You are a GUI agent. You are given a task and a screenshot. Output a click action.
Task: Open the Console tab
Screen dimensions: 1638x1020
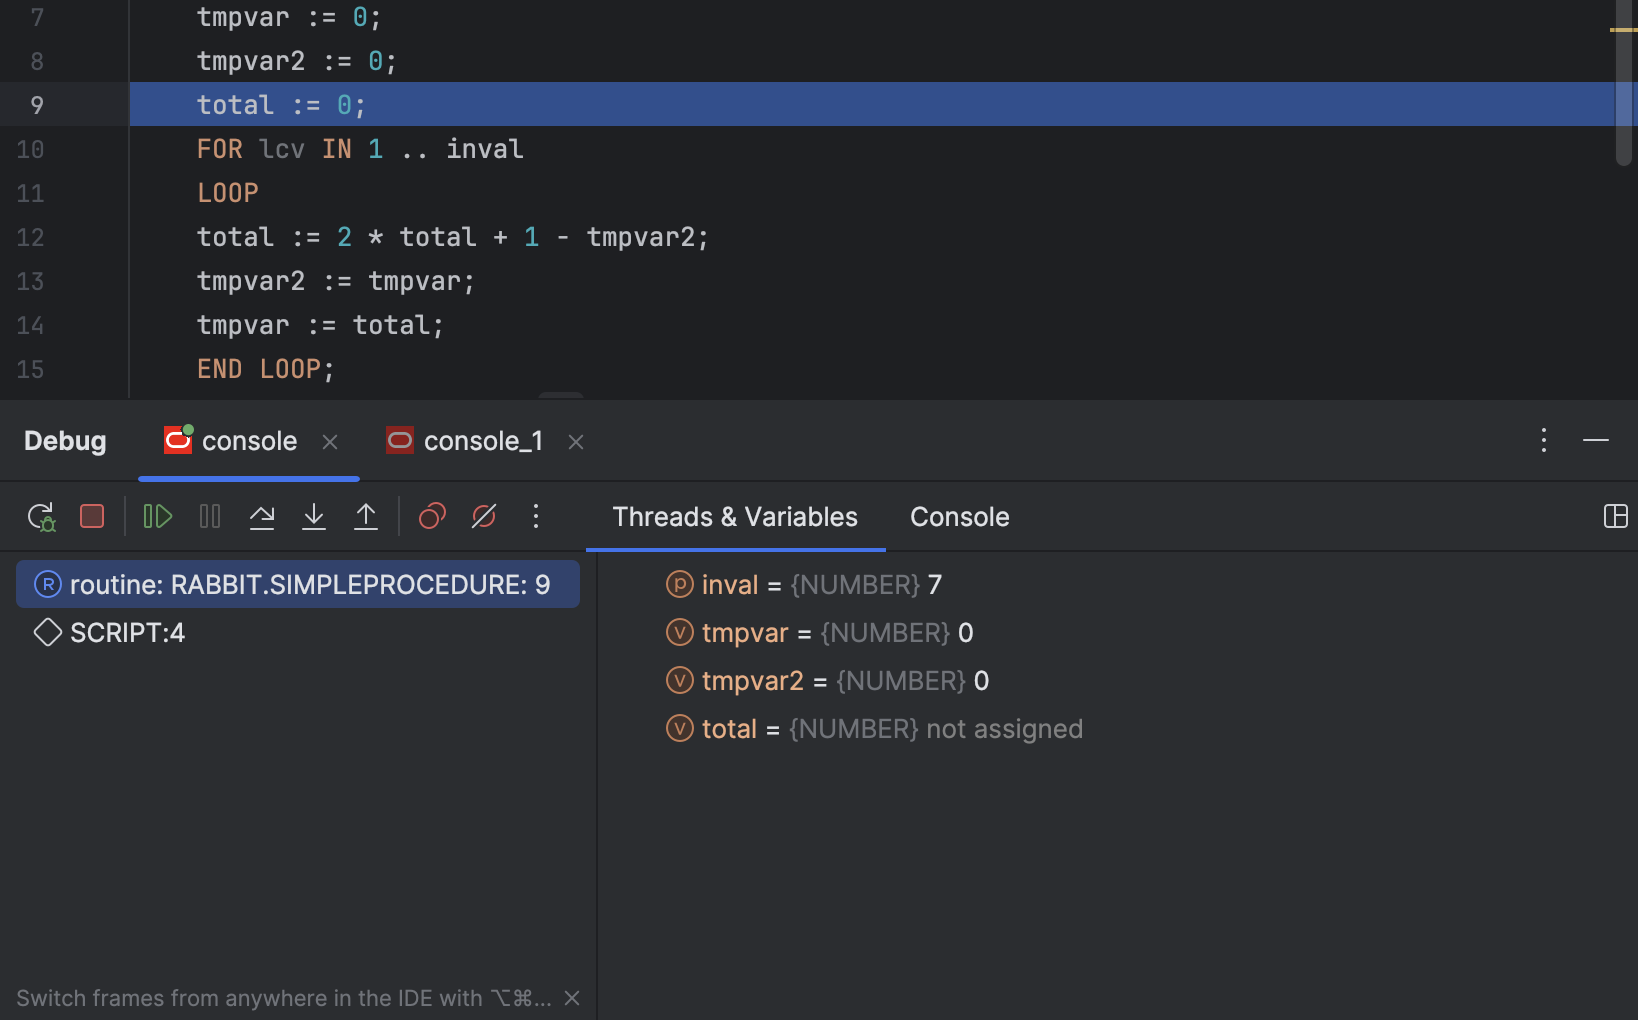pyautogui.click(x=960, y=517)
